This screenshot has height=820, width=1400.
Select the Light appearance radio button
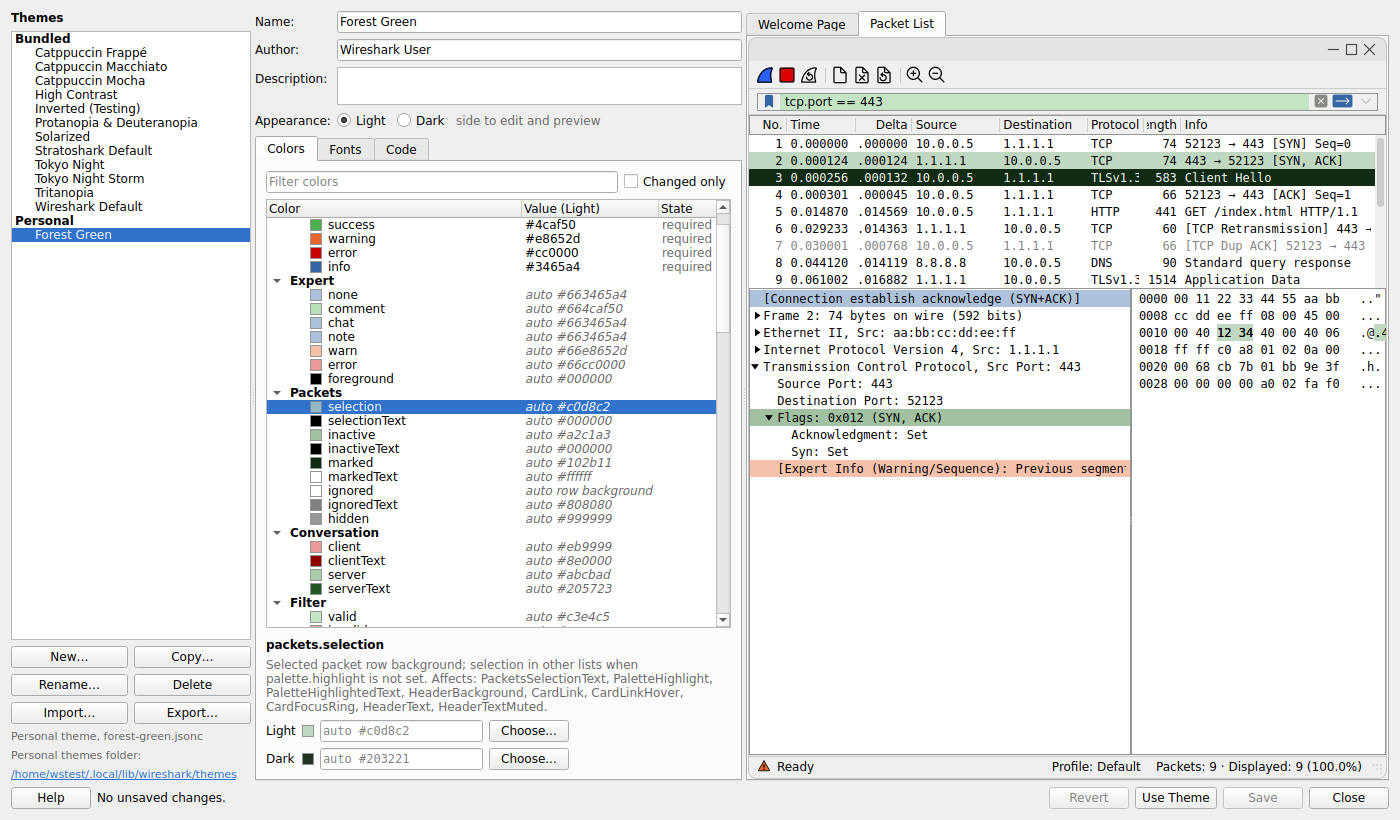[344, 120]
